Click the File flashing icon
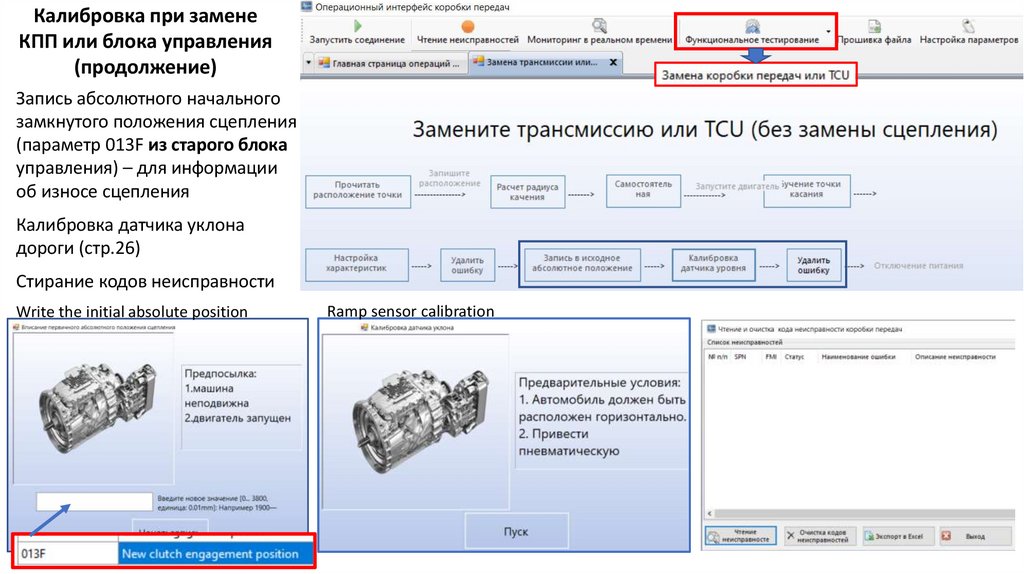Screen dimensions: 1024x574 click(x=874, y=26)
